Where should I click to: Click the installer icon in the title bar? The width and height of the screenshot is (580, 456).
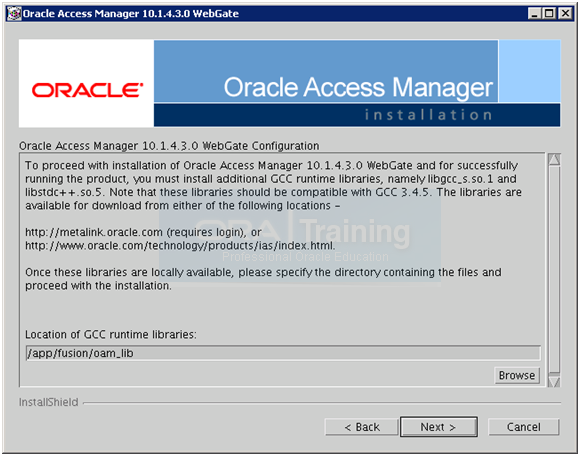point(14,14)
